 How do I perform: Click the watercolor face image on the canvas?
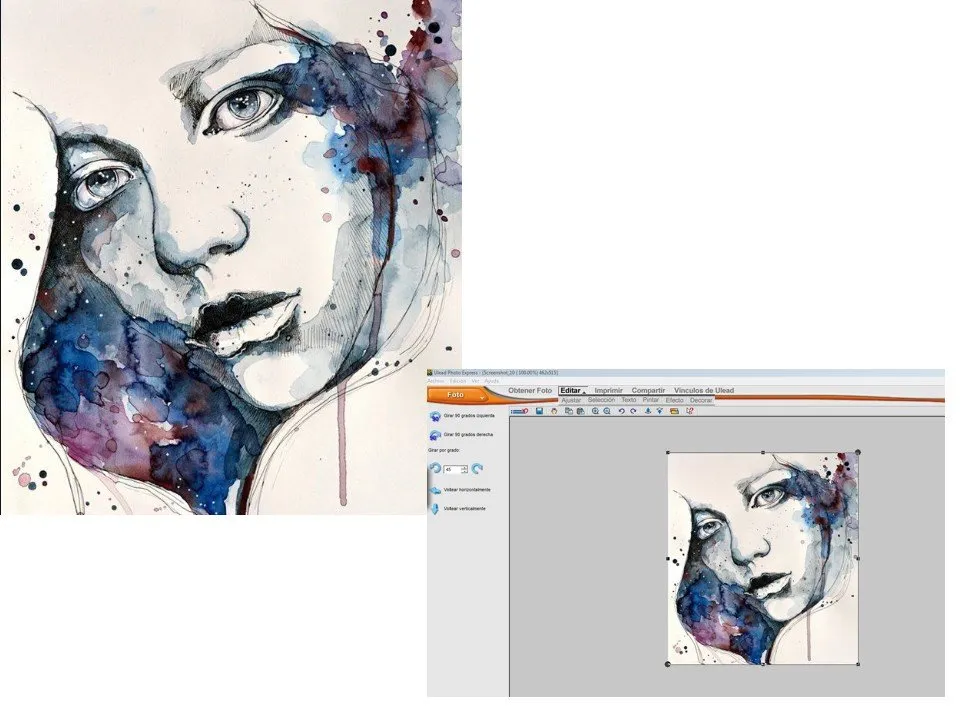tap(762, 558)
